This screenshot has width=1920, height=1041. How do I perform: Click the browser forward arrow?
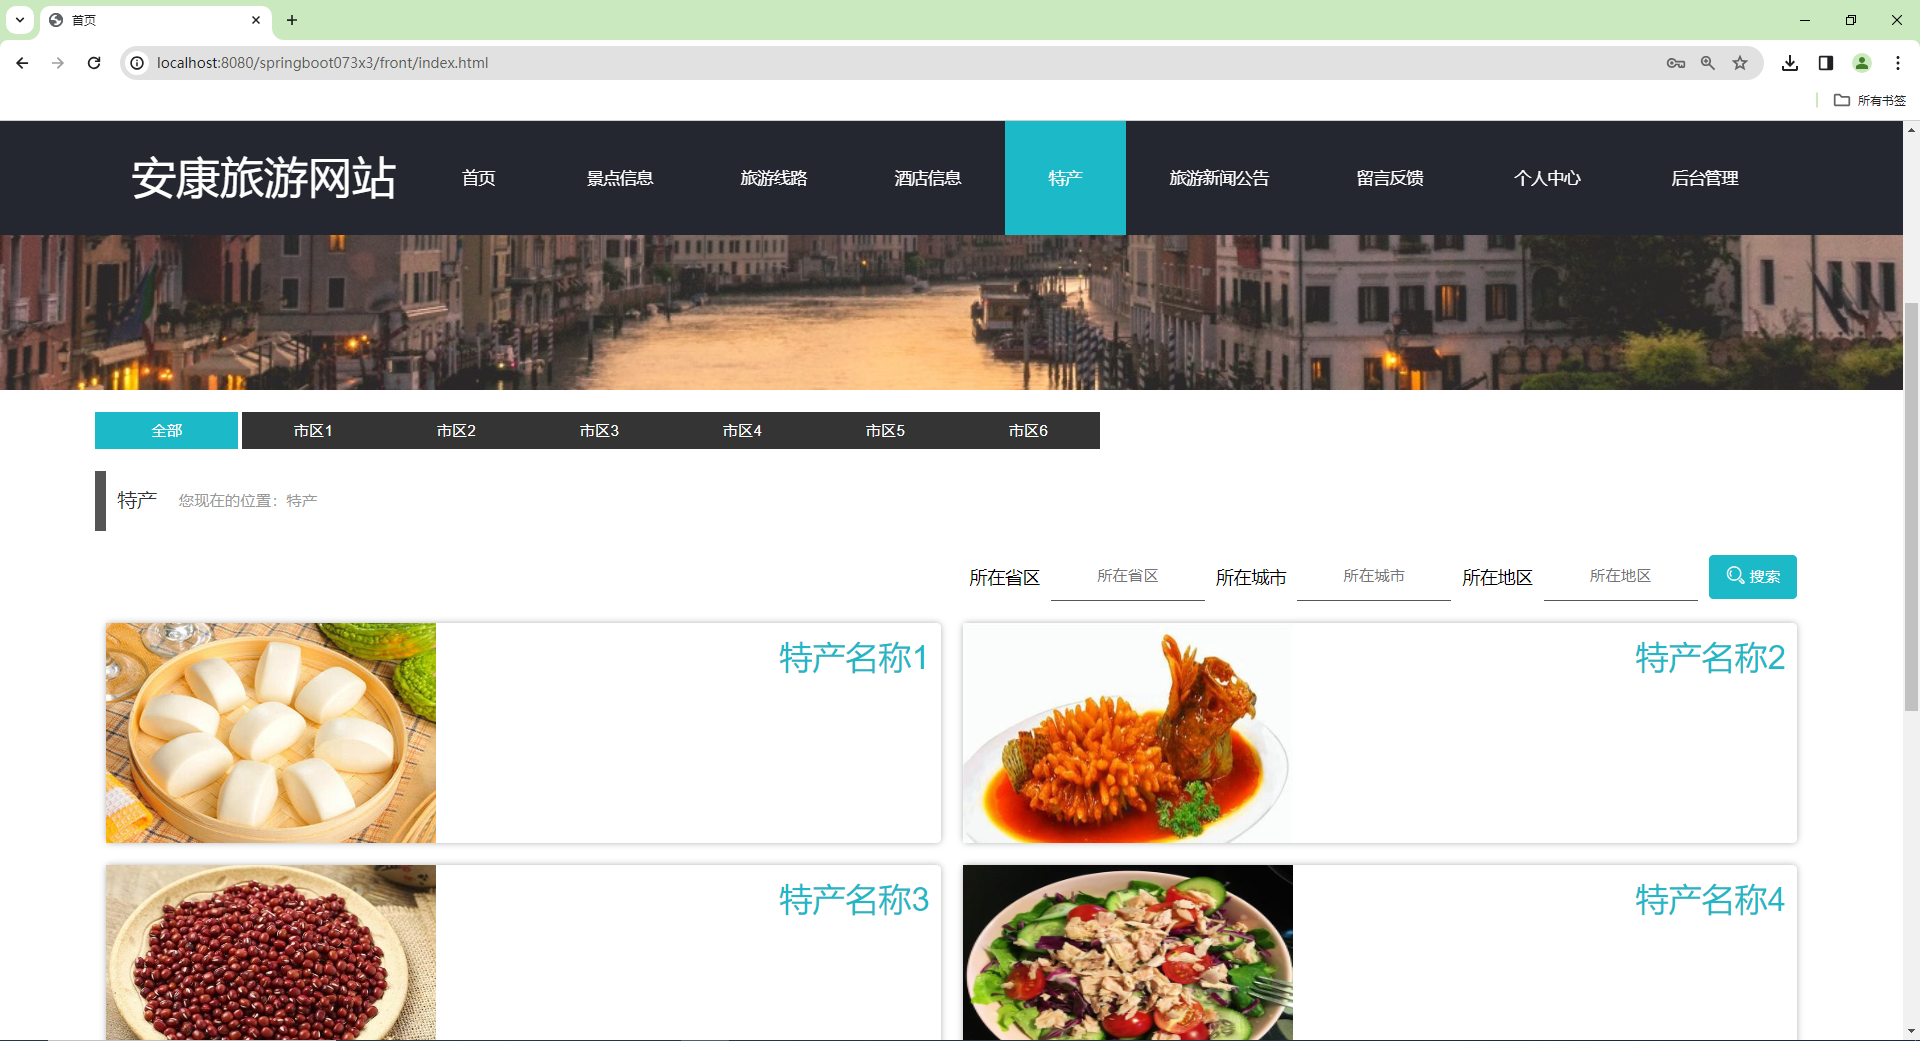58,63
